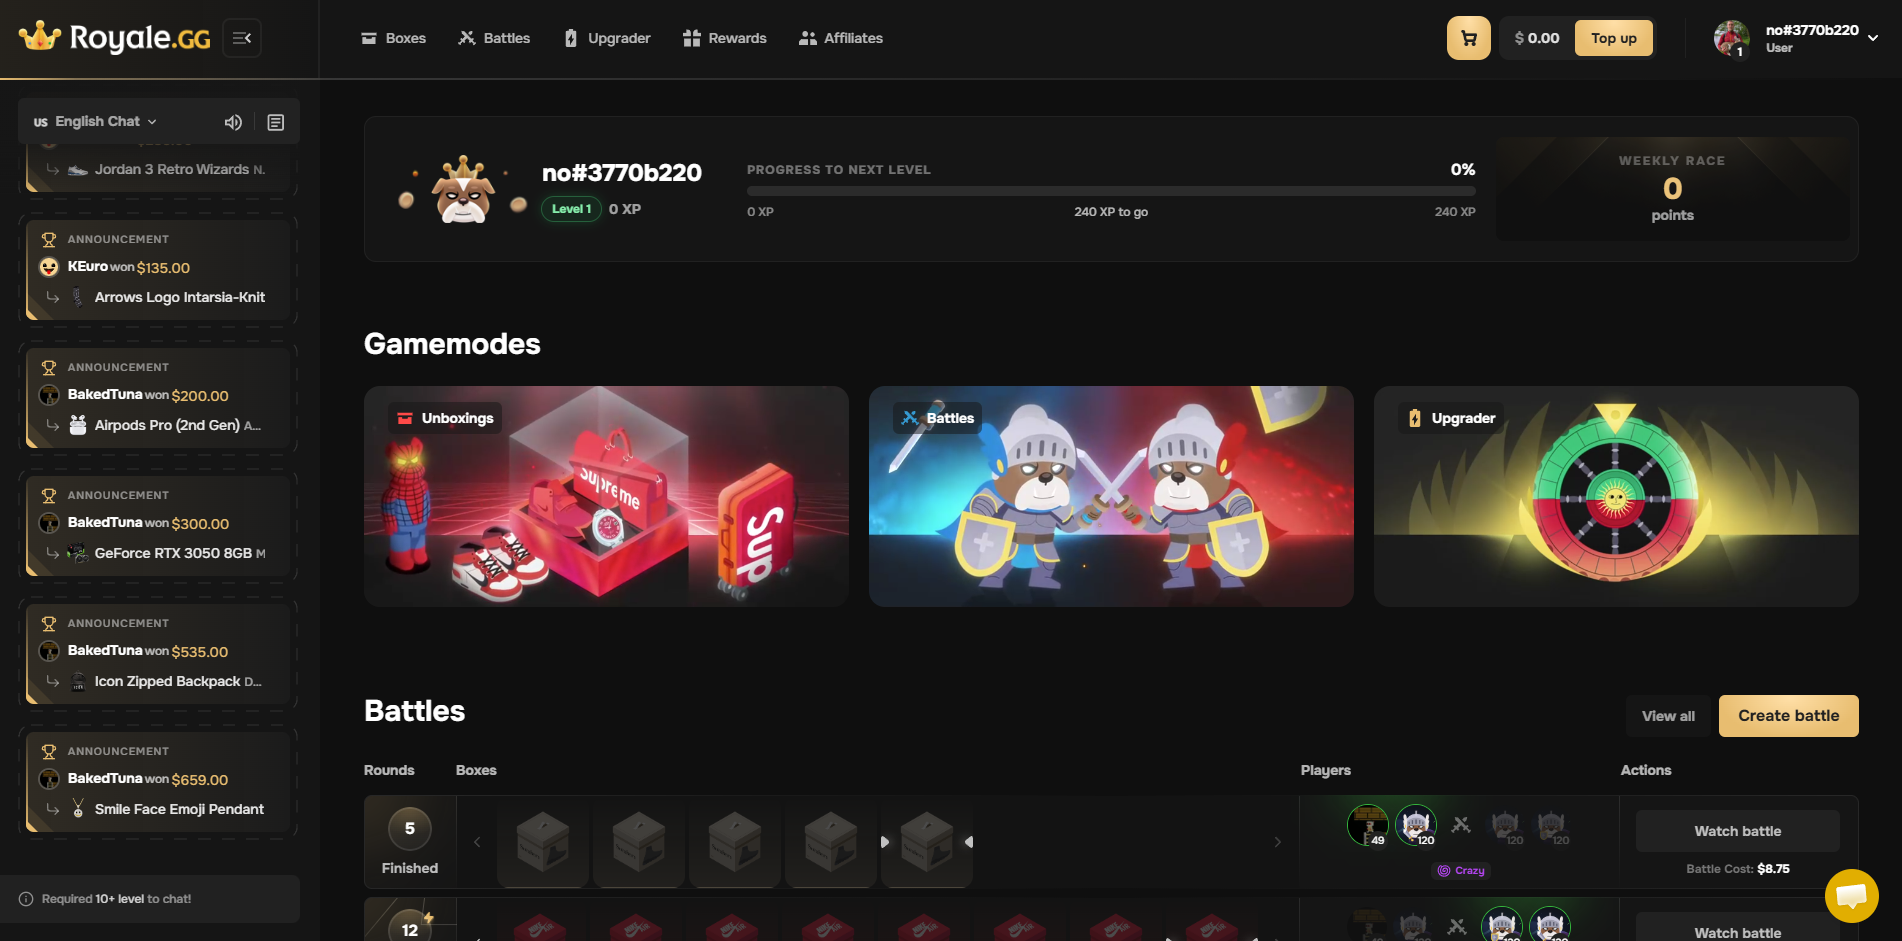Collapse the sidebar with the menu toggle icon

pyautogui.click(x=242, y=38)
